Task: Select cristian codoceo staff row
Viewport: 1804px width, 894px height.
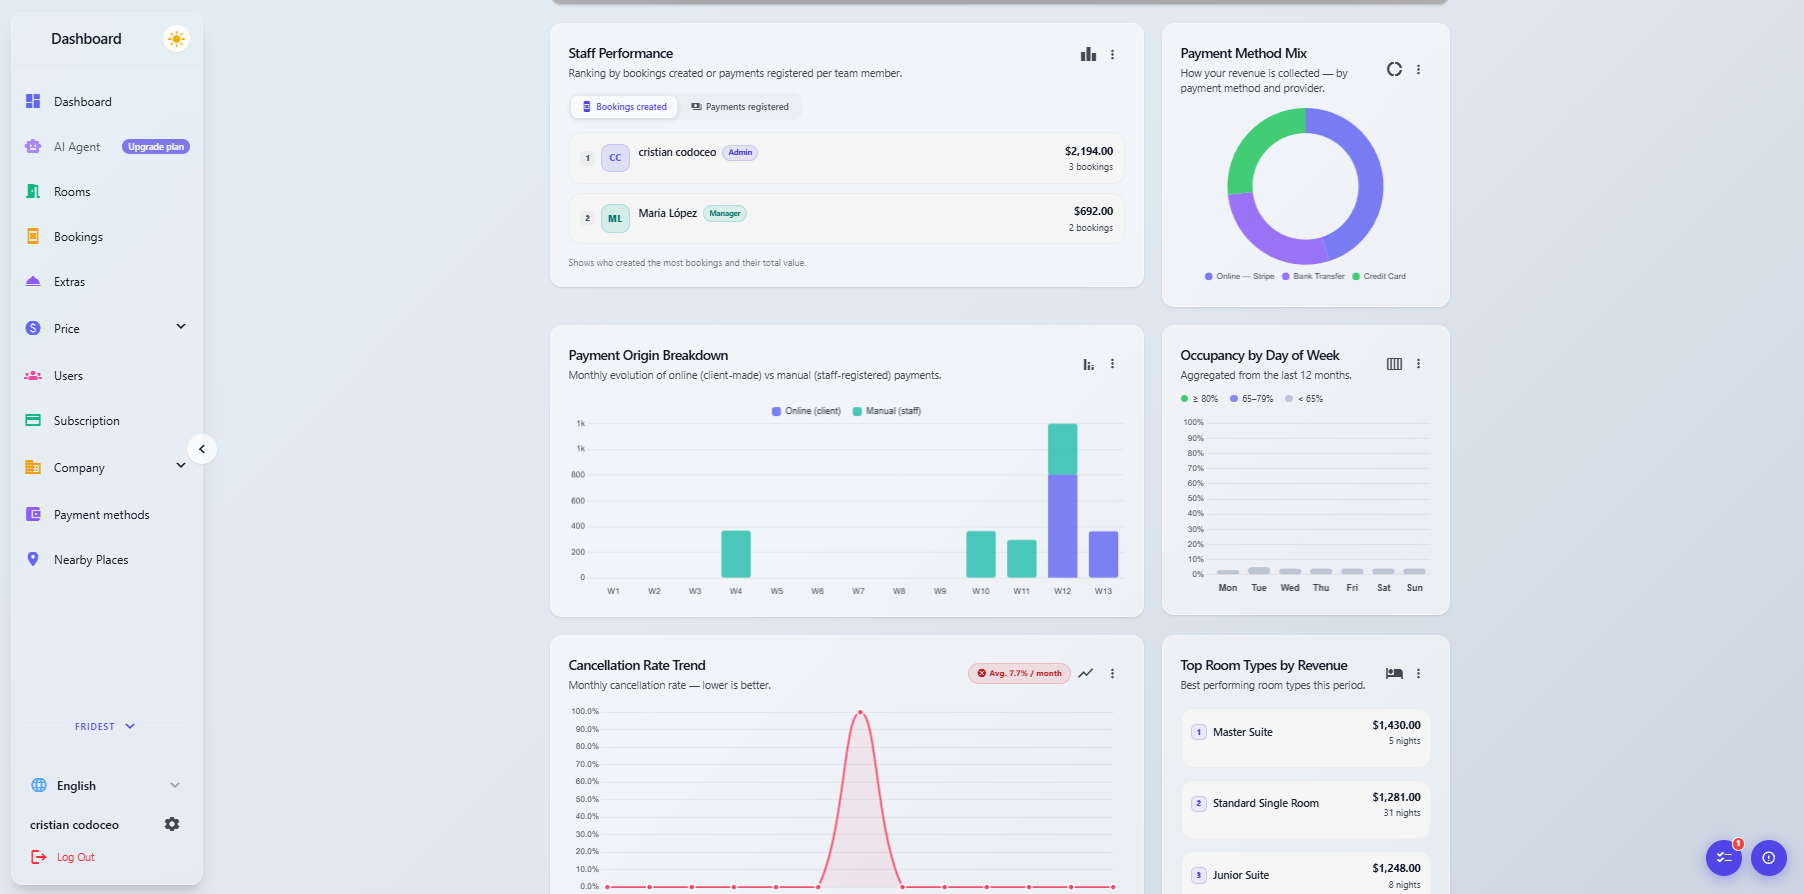Action: tap(846, 158)
